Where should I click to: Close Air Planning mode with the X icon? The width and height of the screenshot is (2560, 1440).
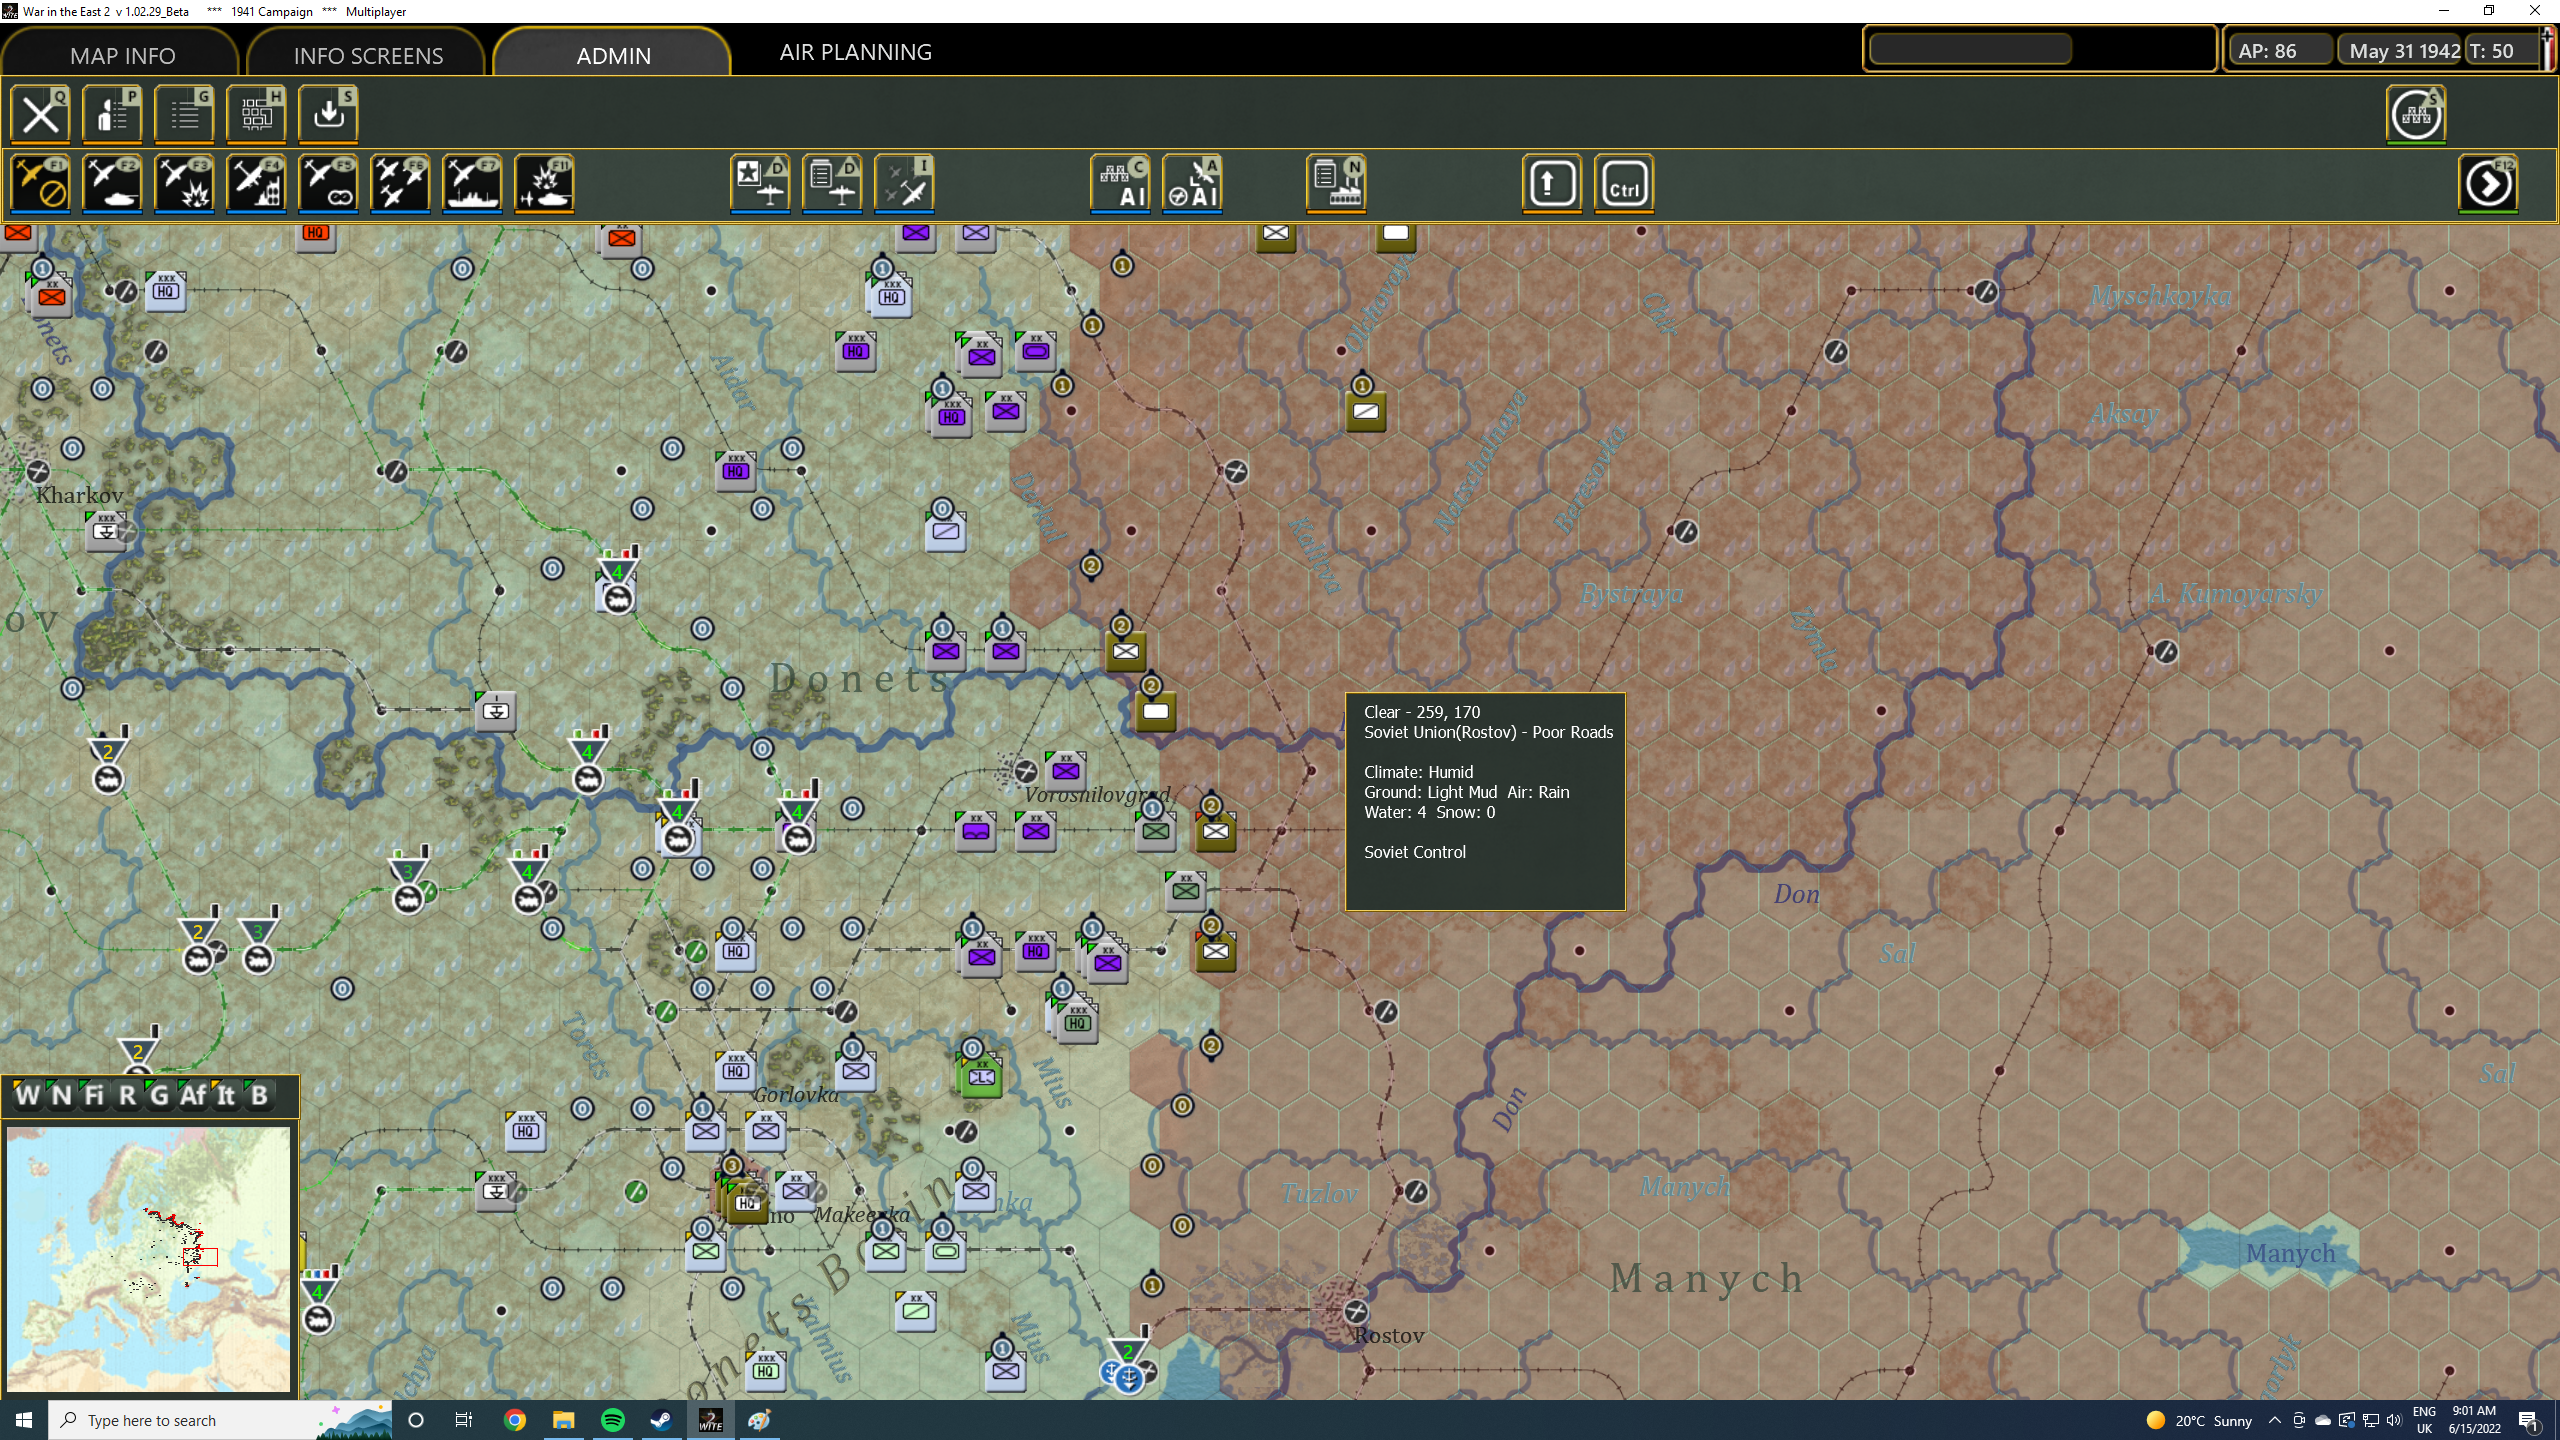(x=40, y=113)
